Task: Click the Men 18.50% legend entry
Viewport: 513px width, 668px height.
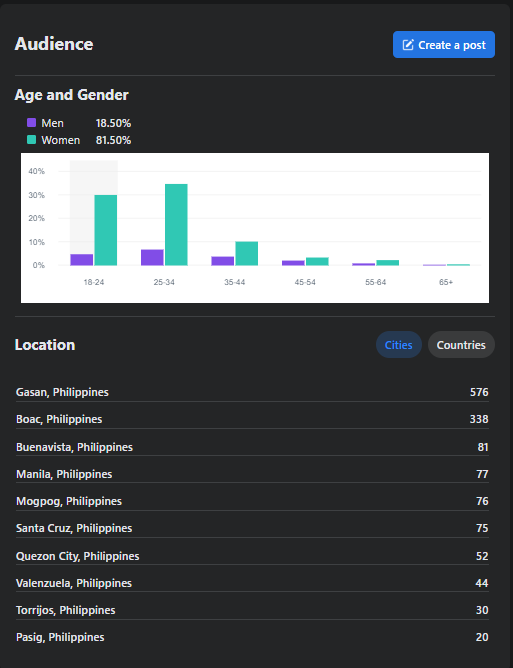Action: tap(79, 123)
